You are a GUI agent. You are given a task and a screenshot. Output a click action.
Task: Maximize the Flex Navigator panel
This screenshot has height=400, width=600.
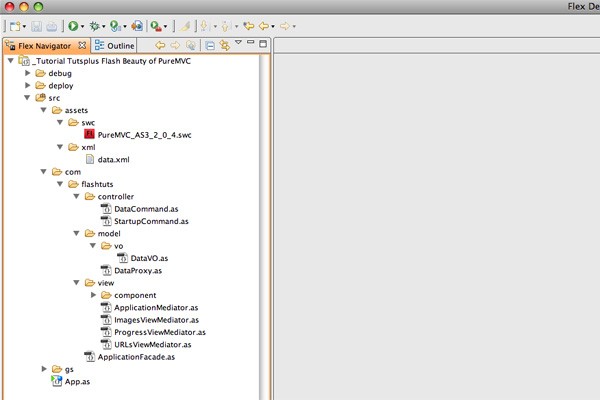click(x=263, y=44)
